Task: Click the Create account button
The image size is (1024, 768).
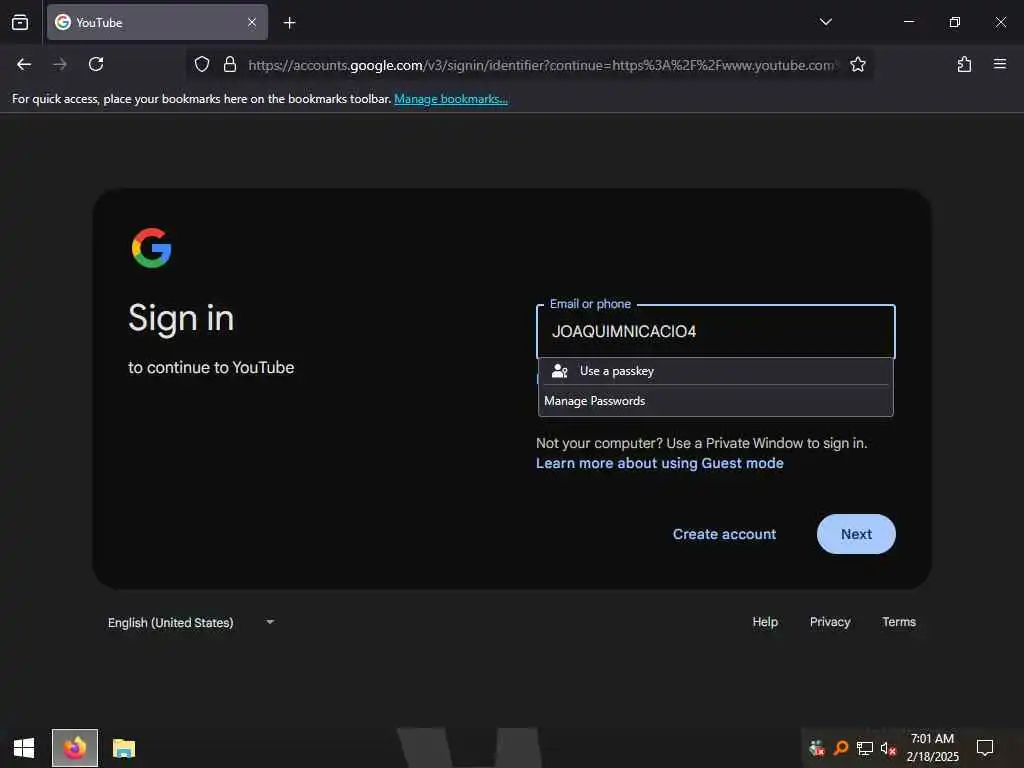Action: (724, 534)
